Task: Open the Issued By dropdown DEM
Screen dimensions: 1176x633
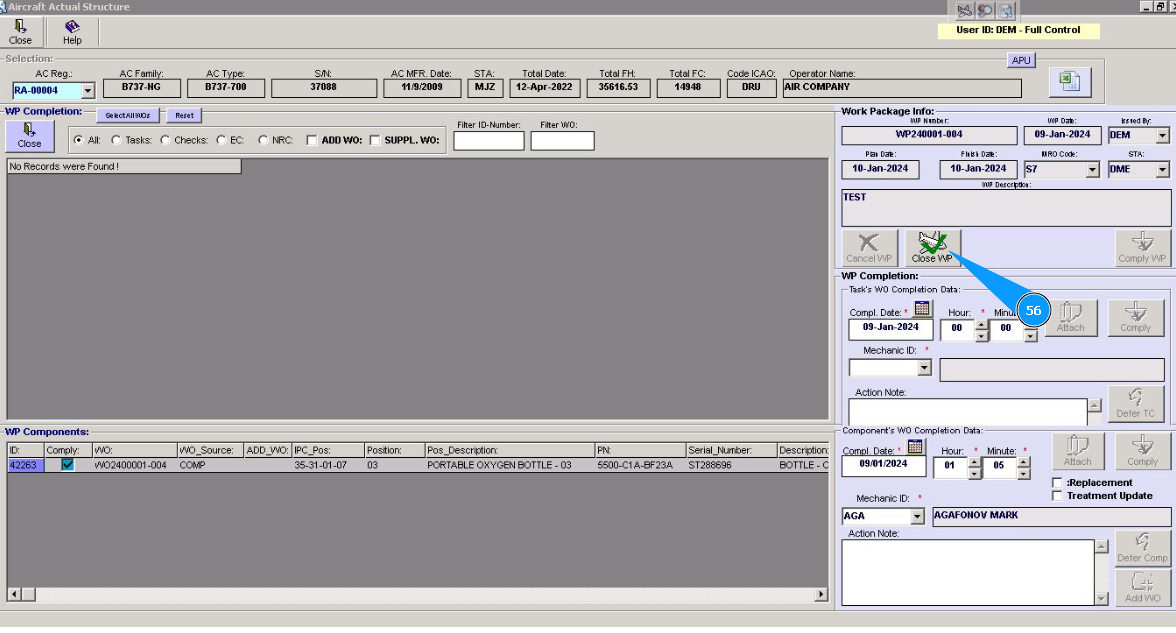Action: pyautogui.click(x=1162, y=136)
